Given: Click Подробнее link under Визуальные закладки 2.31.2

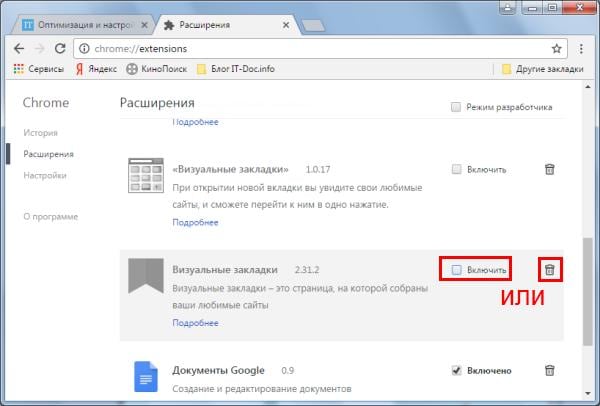Looking at the screenshot, I should tap(195, 323).
